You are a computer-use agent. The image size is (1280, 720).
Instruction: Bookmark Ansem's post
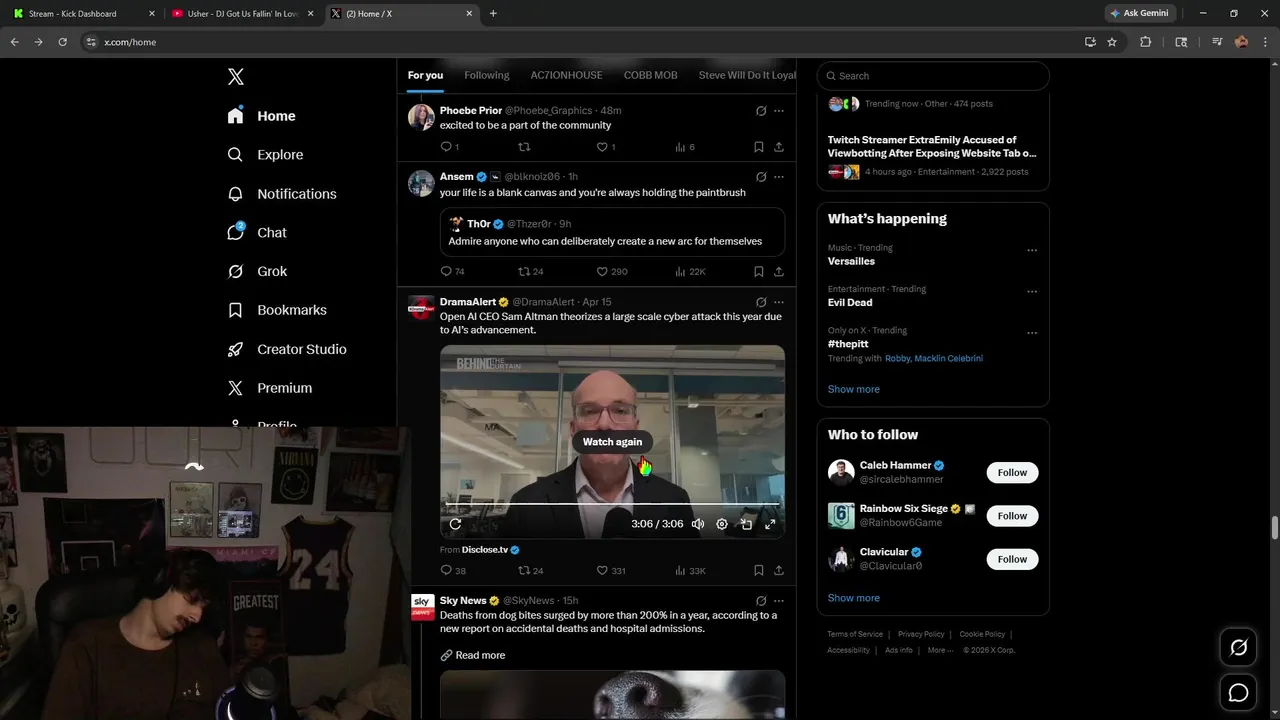click(759, 271)
